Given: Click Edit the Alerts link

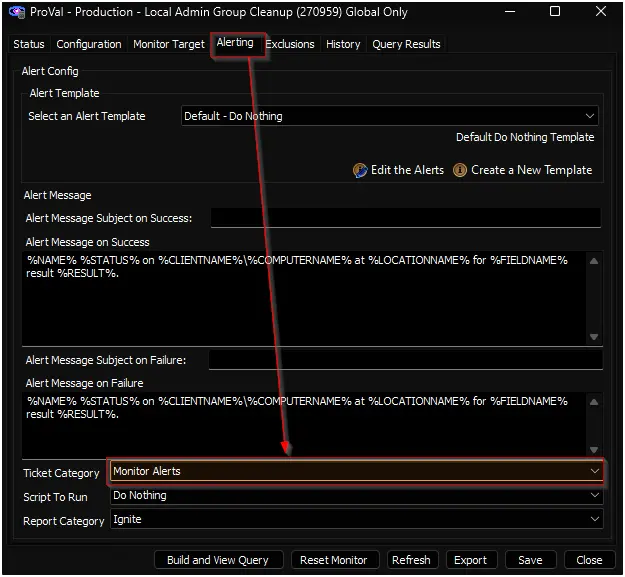Looking at the screenshot, I should pyautogui.click(x=407, y=170).
